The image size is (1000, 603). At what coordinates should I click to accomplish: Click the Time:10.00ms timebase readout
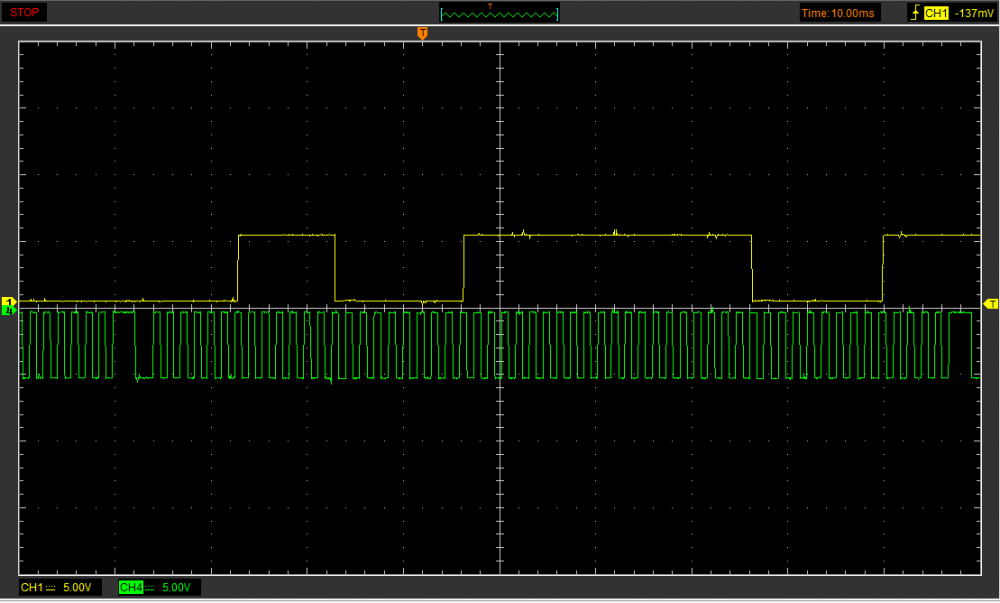[838, 13]
